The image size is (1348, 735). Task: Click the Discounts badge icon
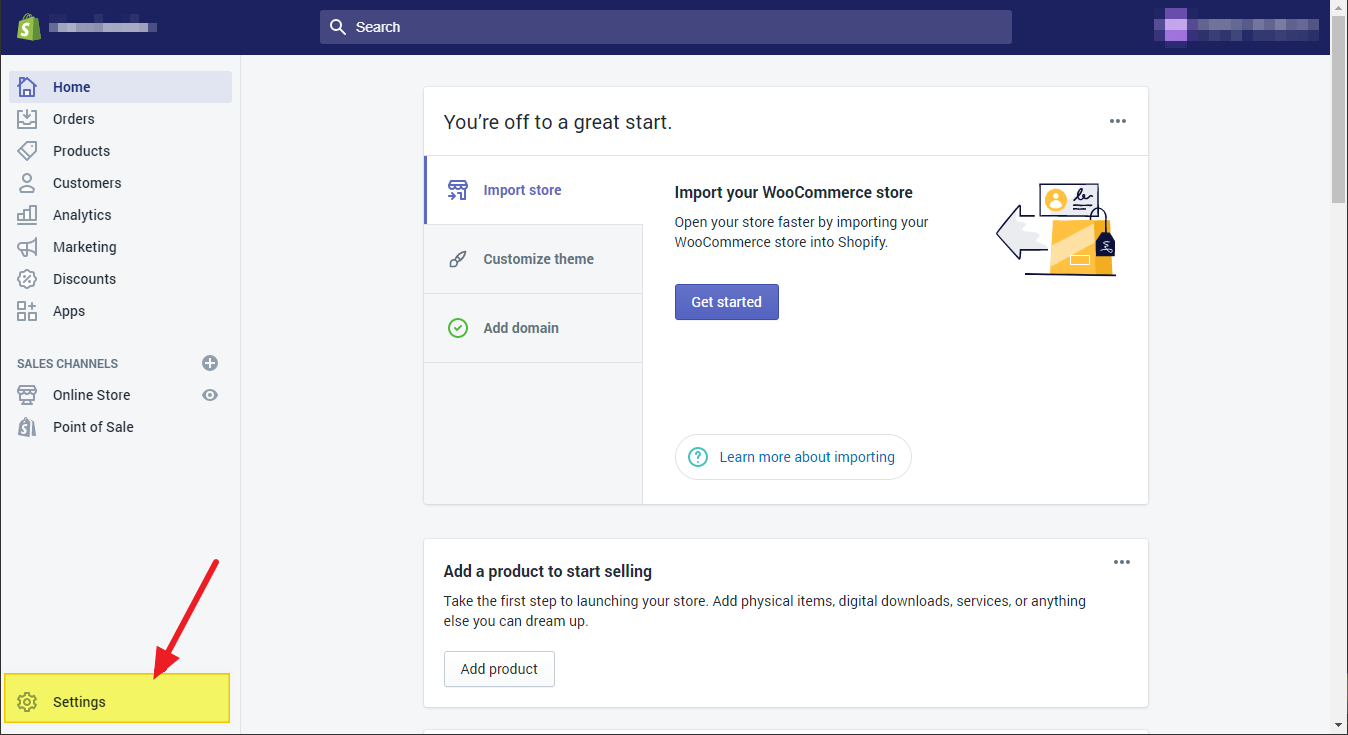[x=27, y=279]
